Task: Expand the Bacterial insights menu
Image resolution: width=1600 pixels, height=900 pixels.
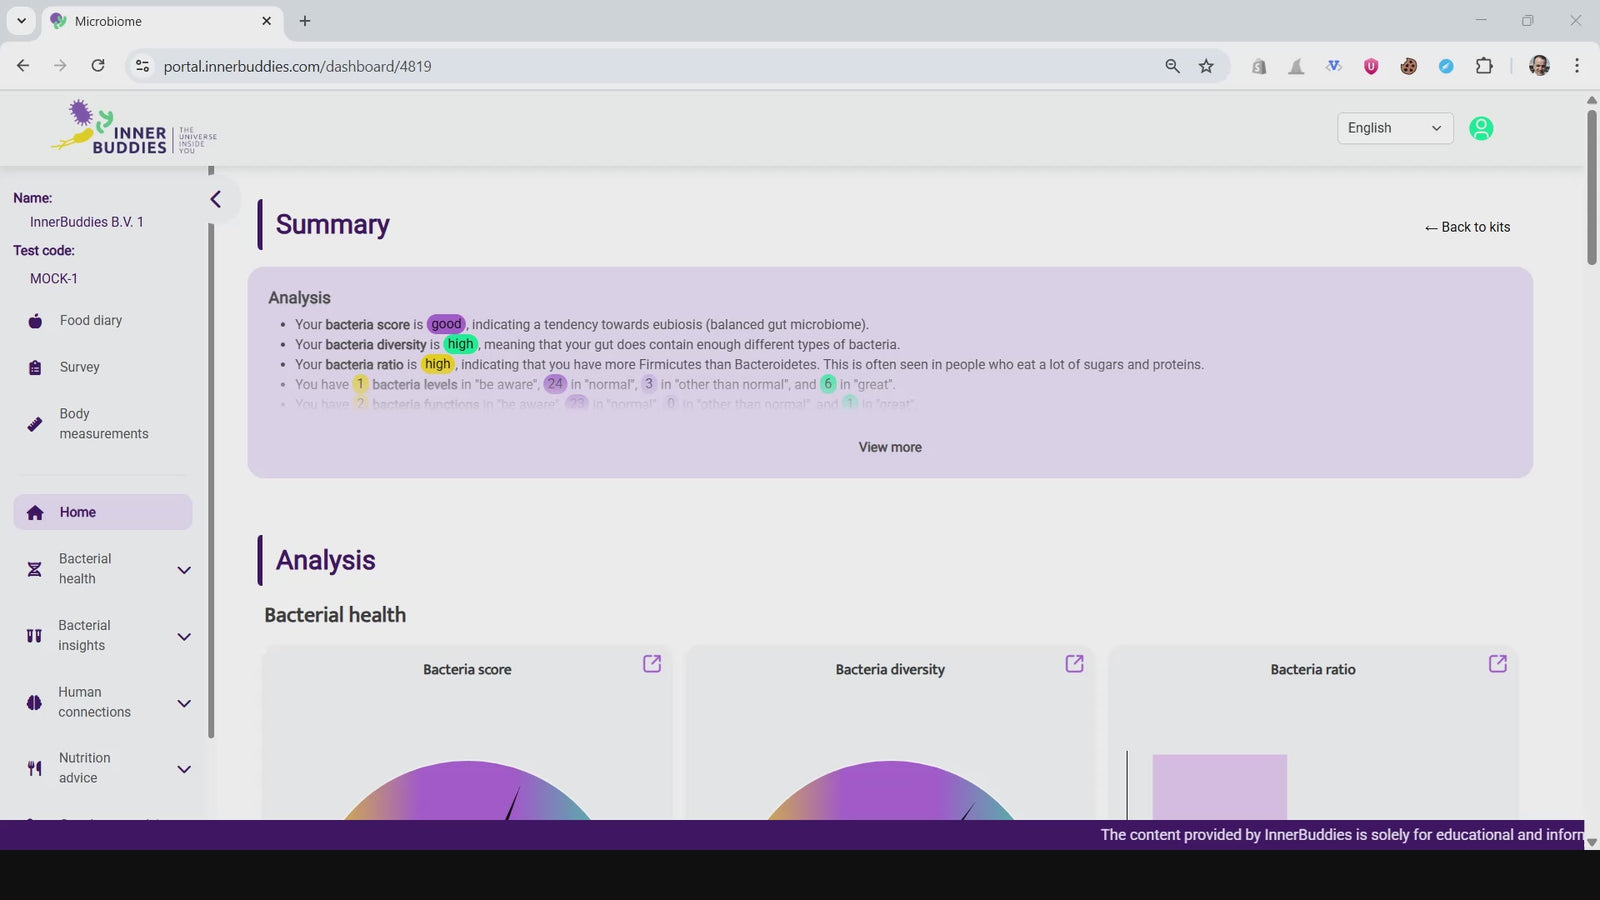Action: pos(184,637)
